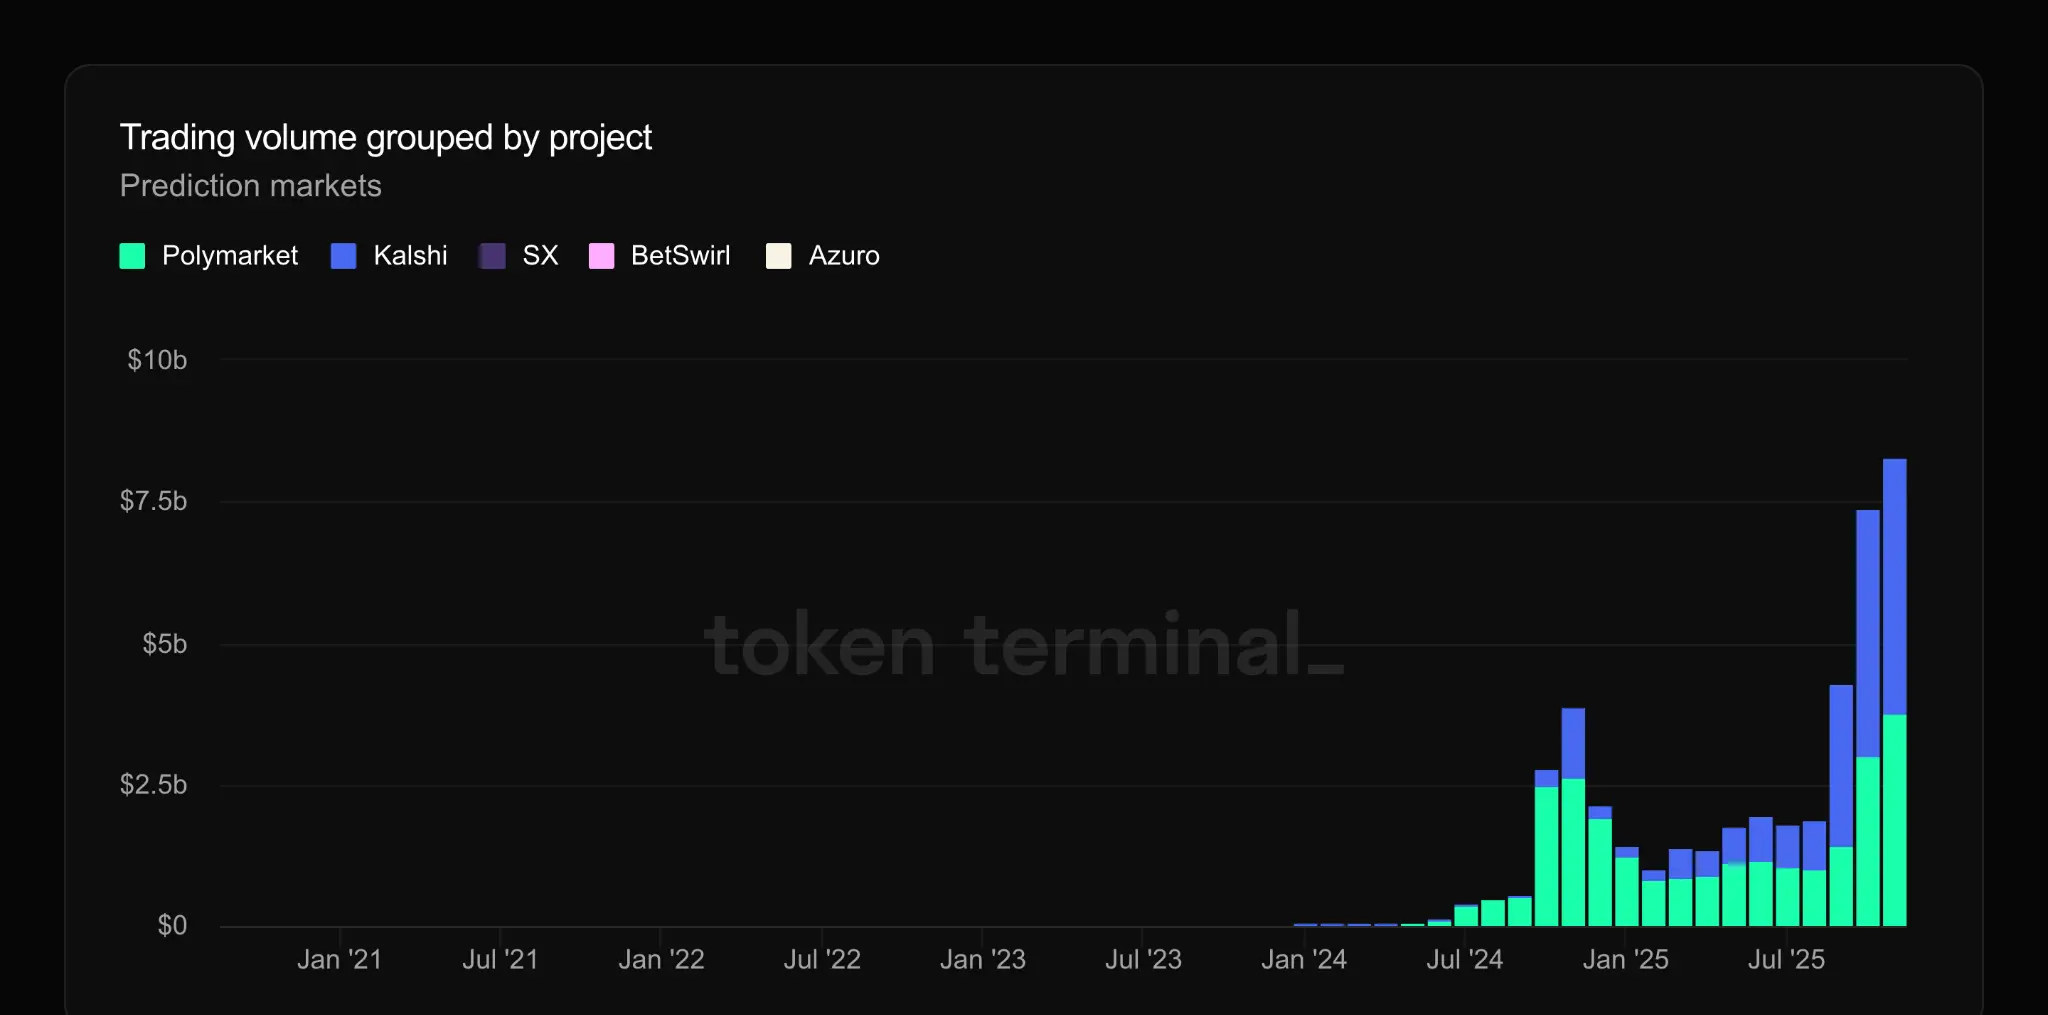Hide the Azuro series via its legend label
Image resolution: width=2048 pixels, height=1015 pixels.
pyautogui.click(x=844, y=256)
